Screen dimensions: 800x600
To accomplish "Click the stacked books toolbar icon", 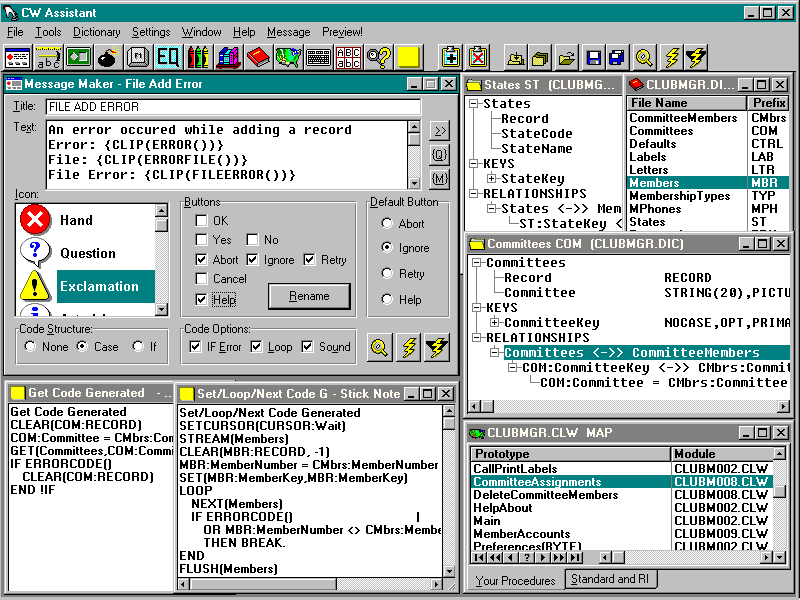I will 228,57.
